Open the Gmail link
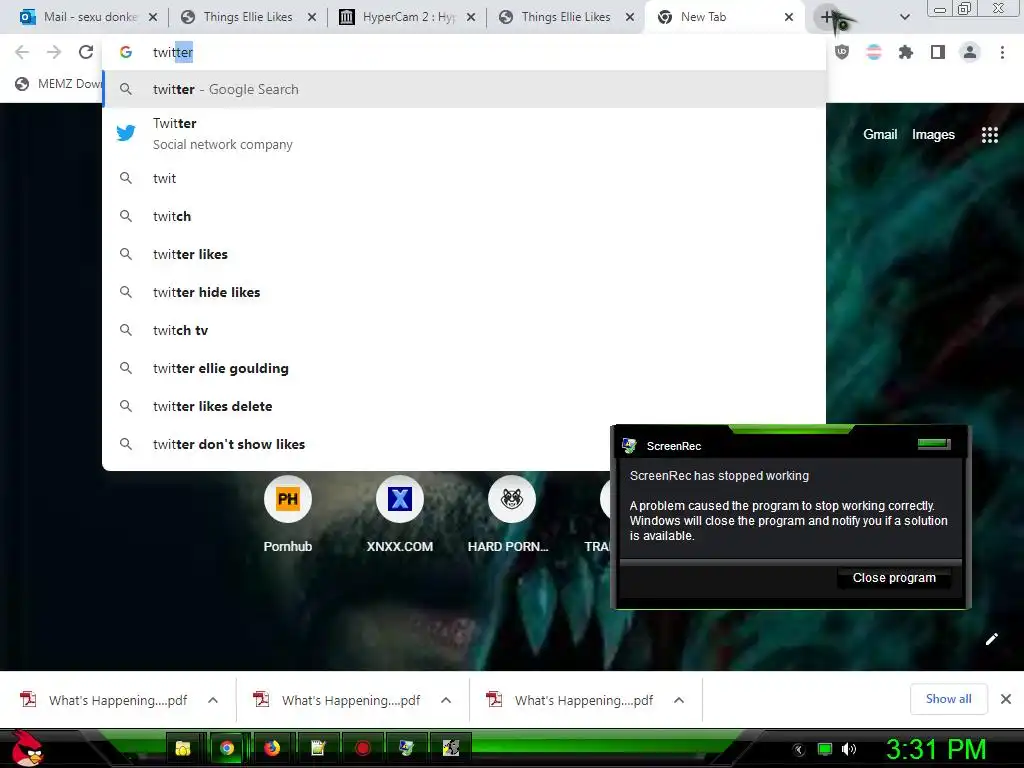Viewport: 1024px width, 768px height. [880, 135]
